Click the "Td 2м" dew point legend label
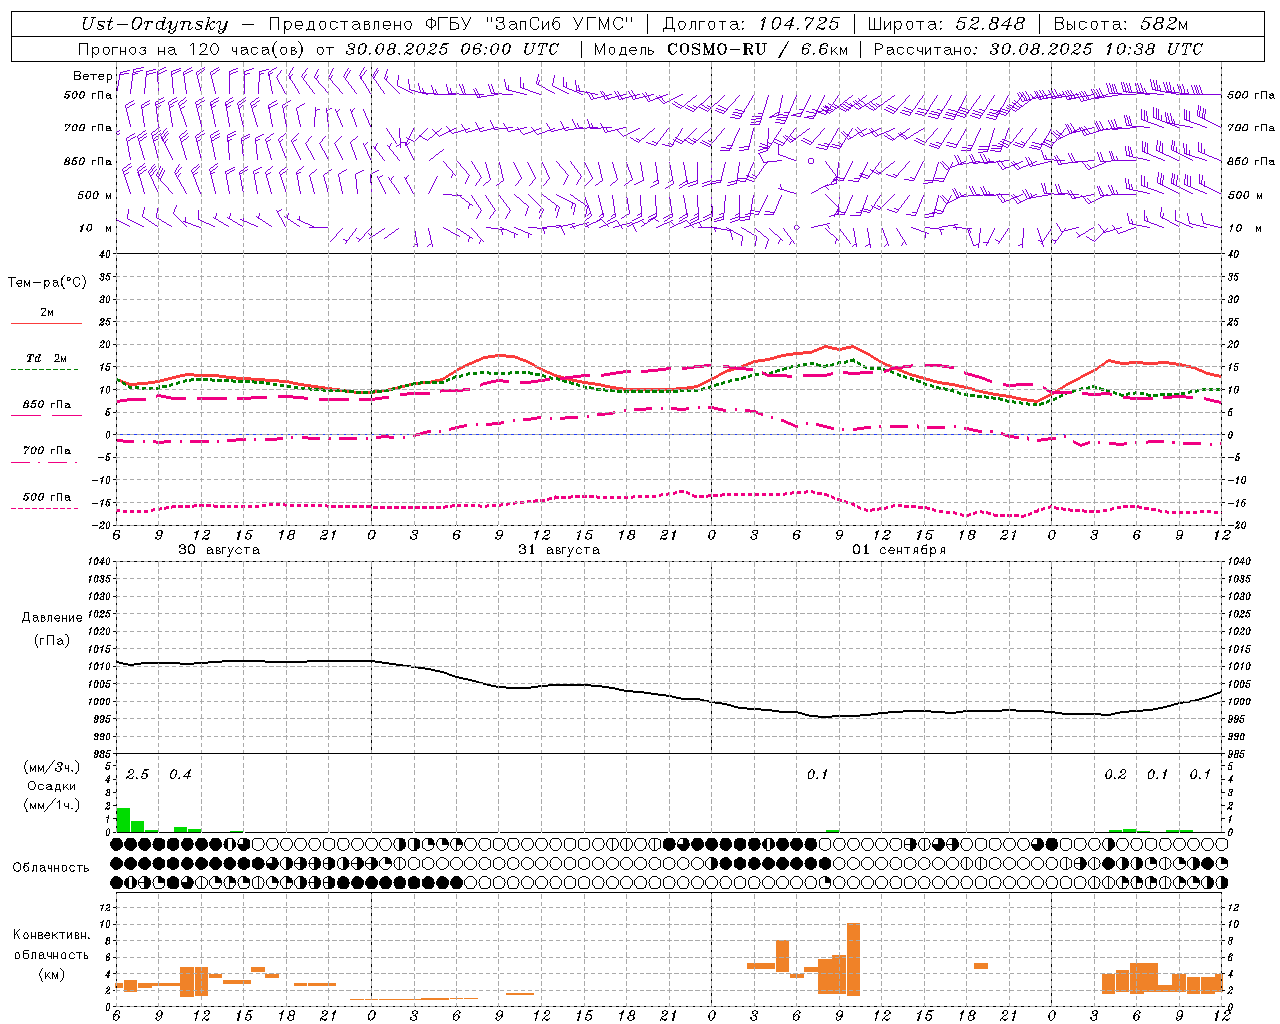1280x1024 pixels. point(47,358)
